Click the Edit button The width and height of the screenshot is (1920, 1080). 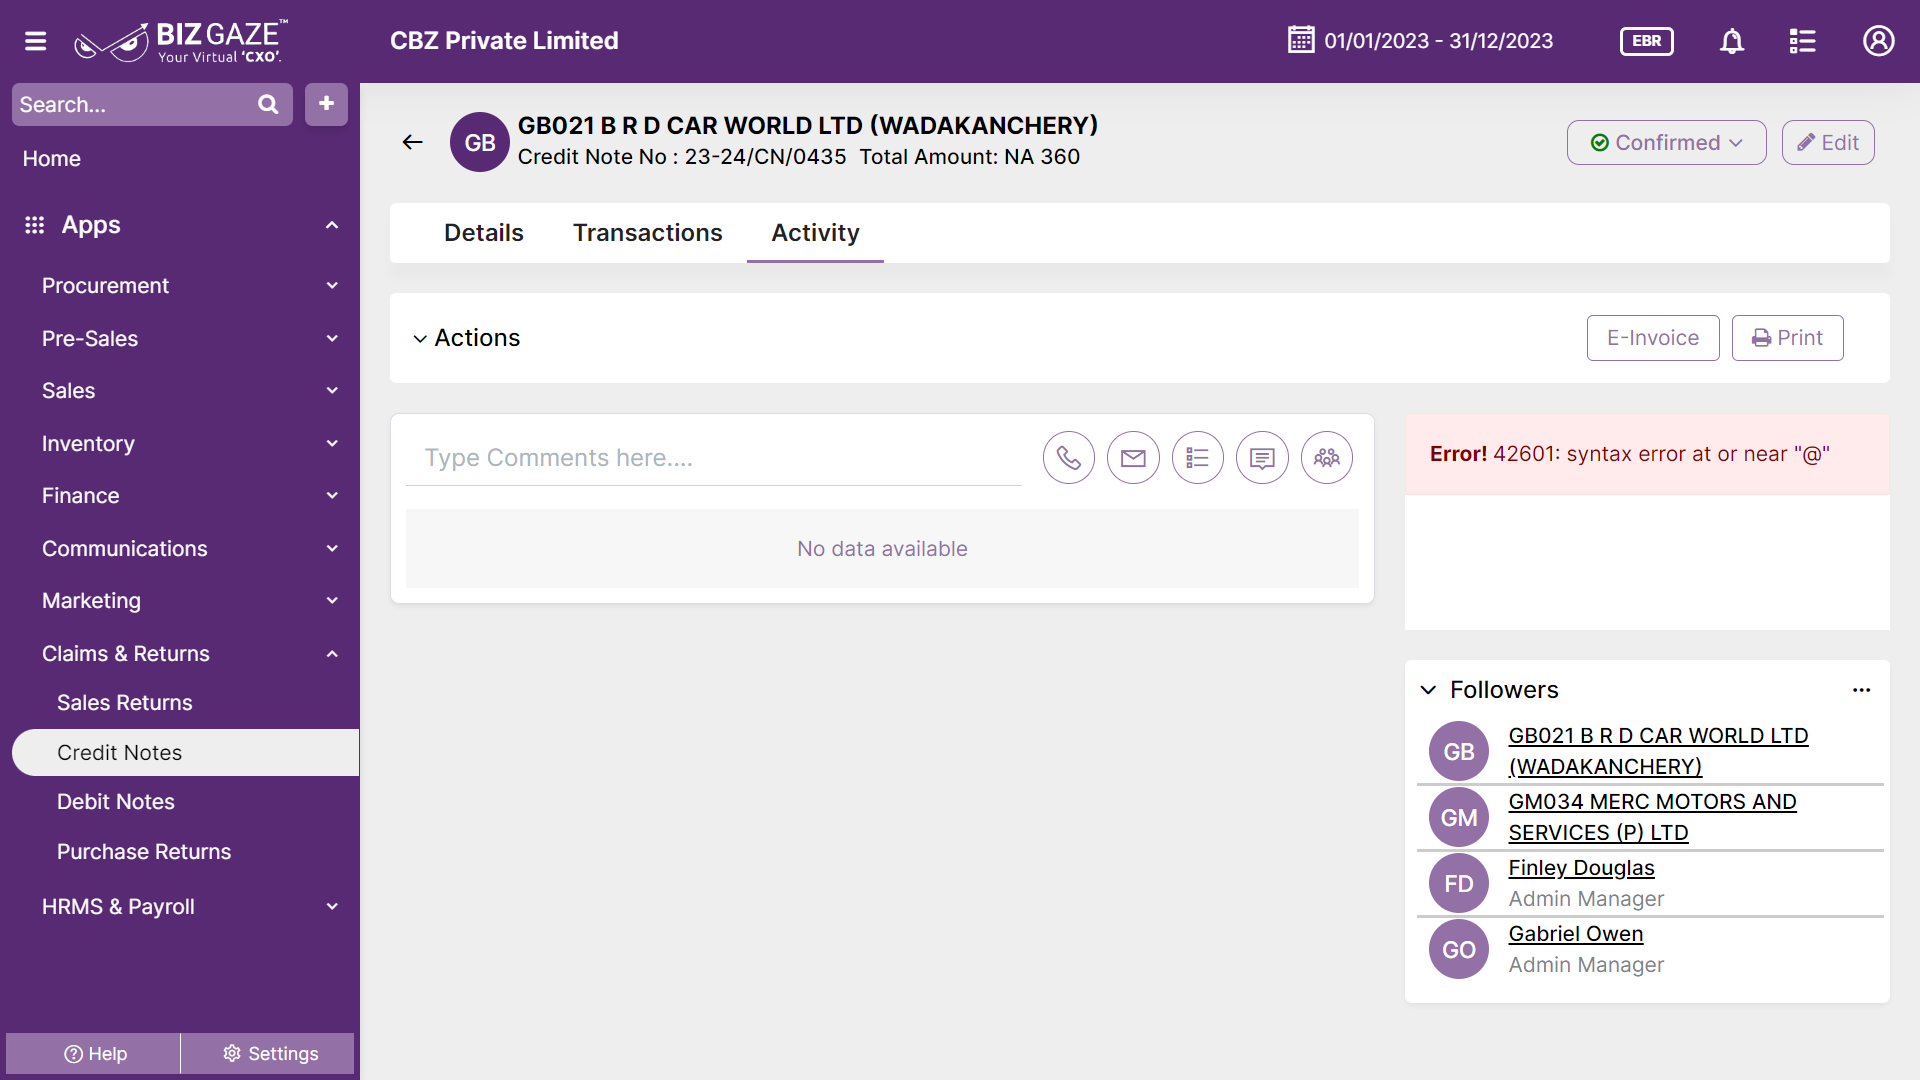(1828, 143)
